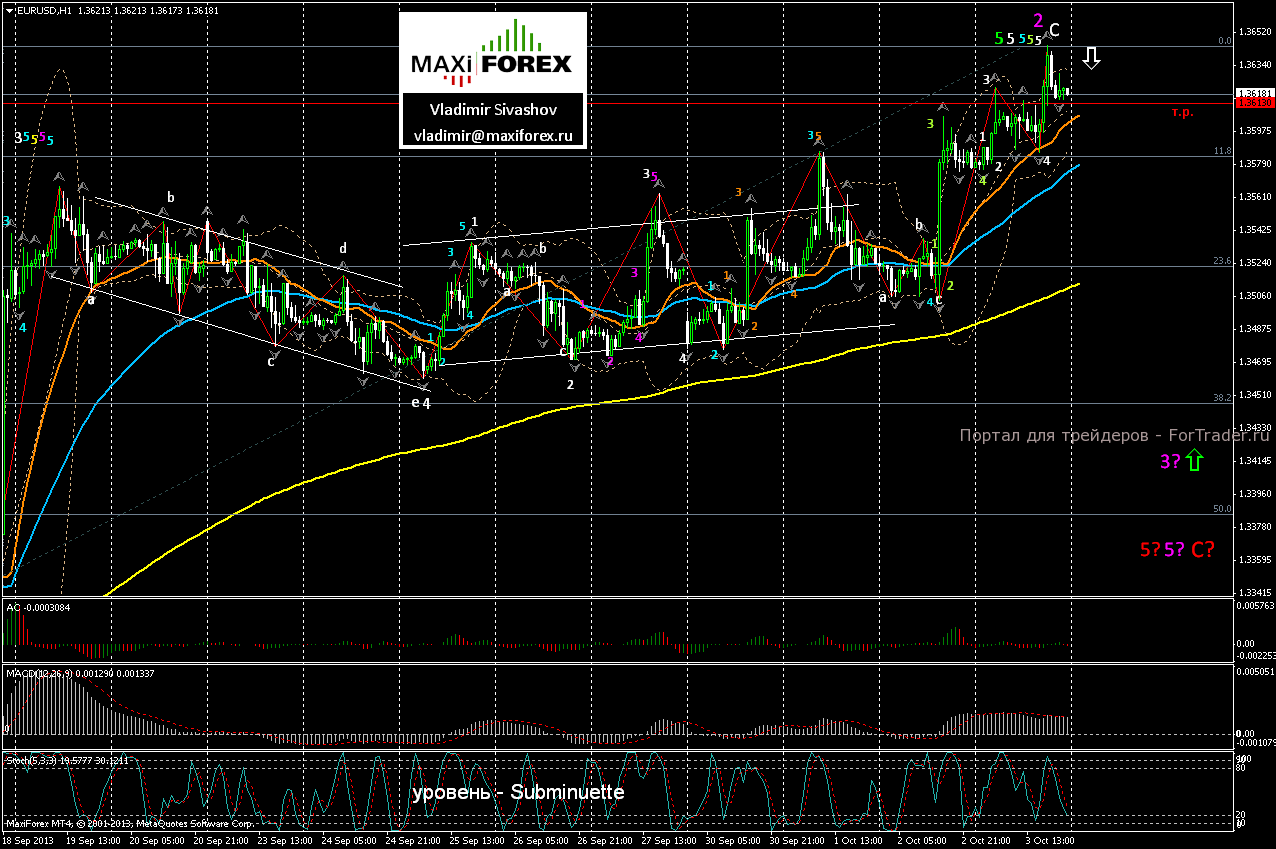Click the red 1.36130 price tag

(x=1252, y=103)
